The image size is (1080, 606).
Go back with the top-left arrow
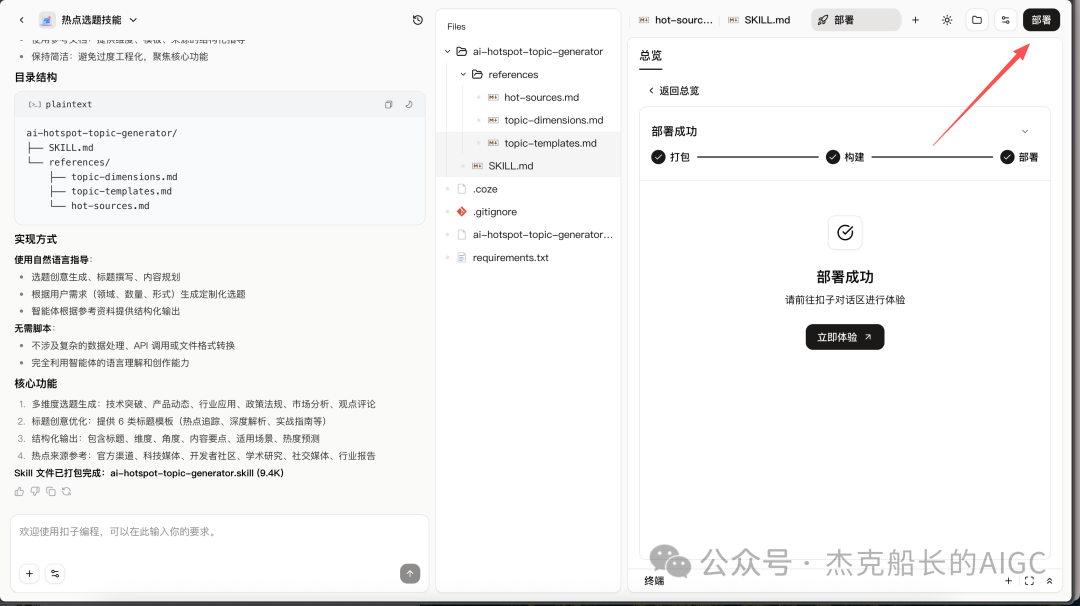[22, 20]
